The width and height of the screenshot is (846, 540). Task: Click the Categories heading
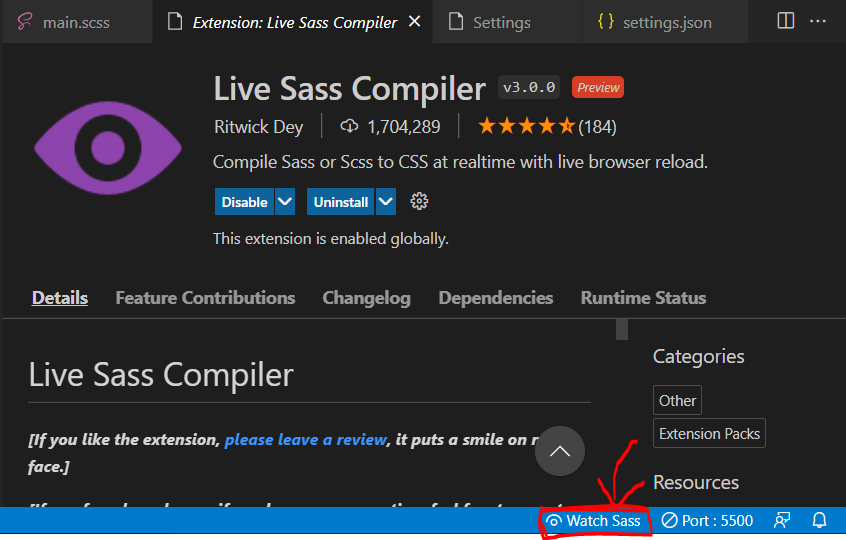pos(698,357)
